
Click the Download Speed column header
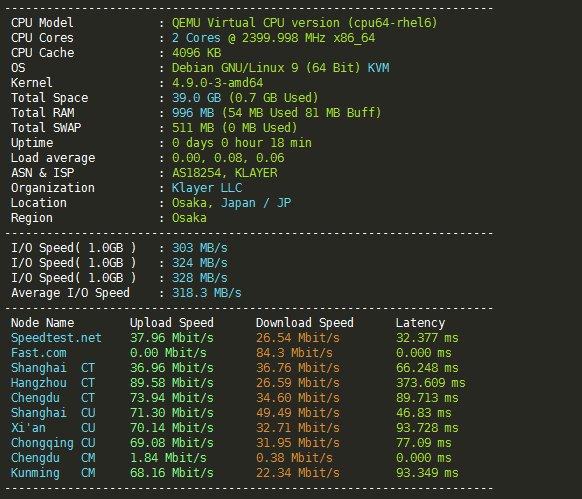point(305,323)
